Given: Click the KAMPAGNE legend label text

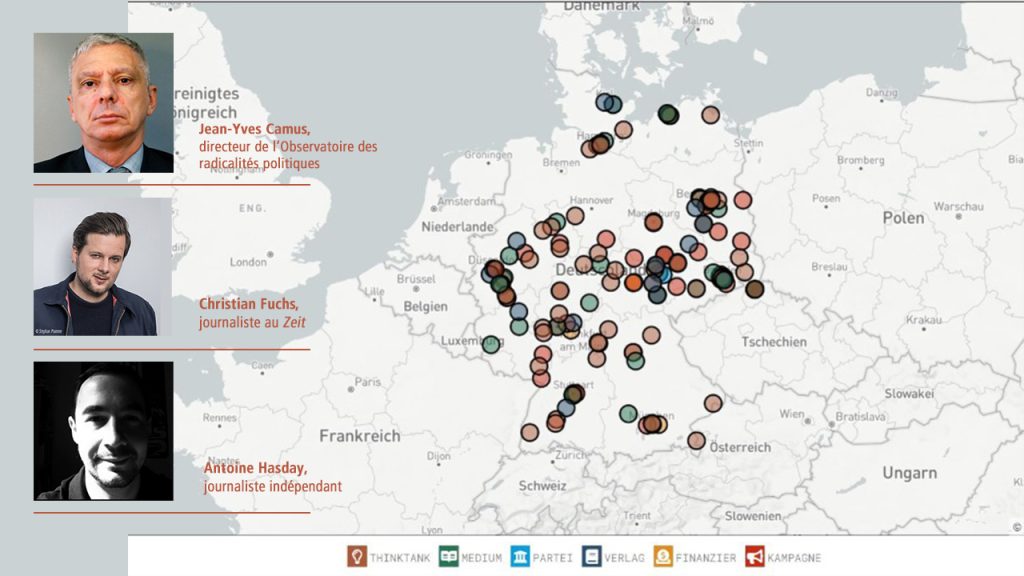Looking at the screenshot, I should click(x=794, y=558).
